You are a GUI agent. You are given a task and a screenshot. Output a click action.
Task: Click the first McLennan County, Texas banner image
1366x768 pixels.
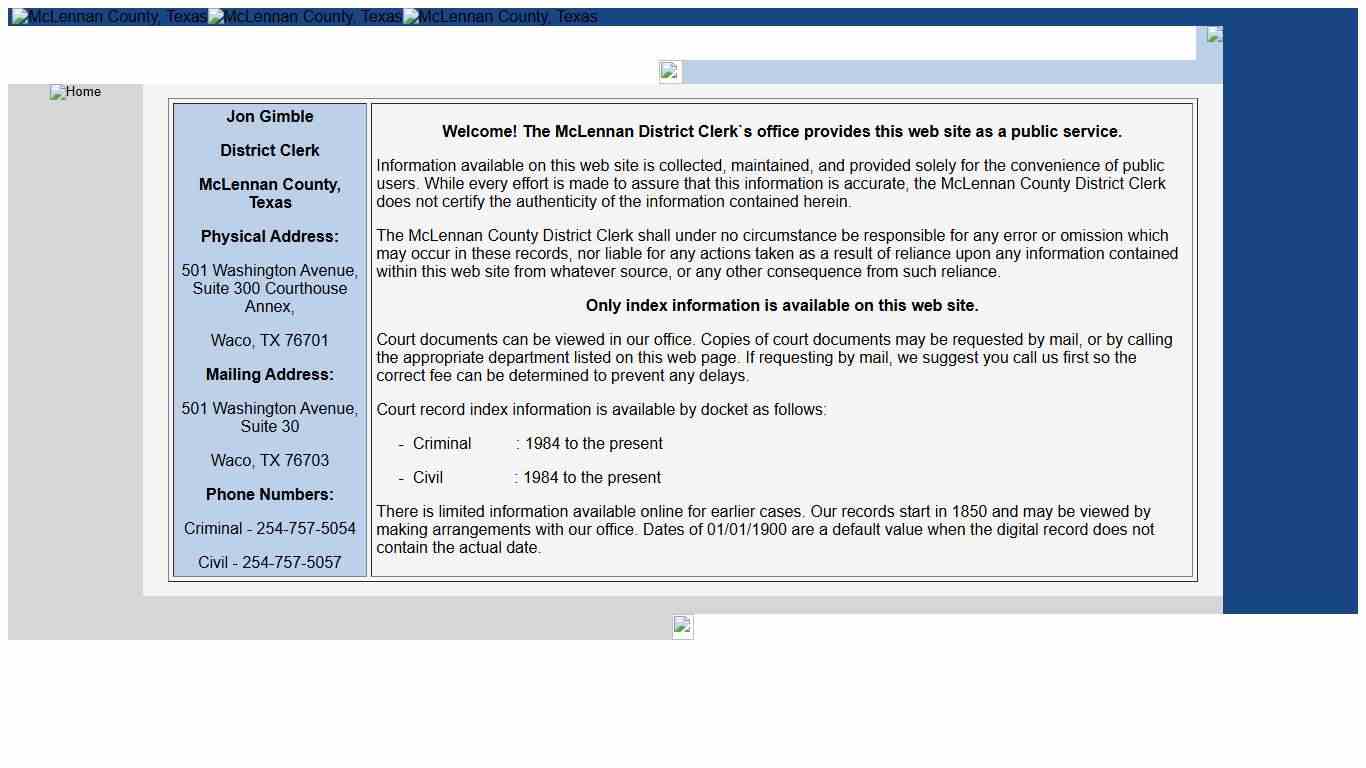[x=109, y=17]
